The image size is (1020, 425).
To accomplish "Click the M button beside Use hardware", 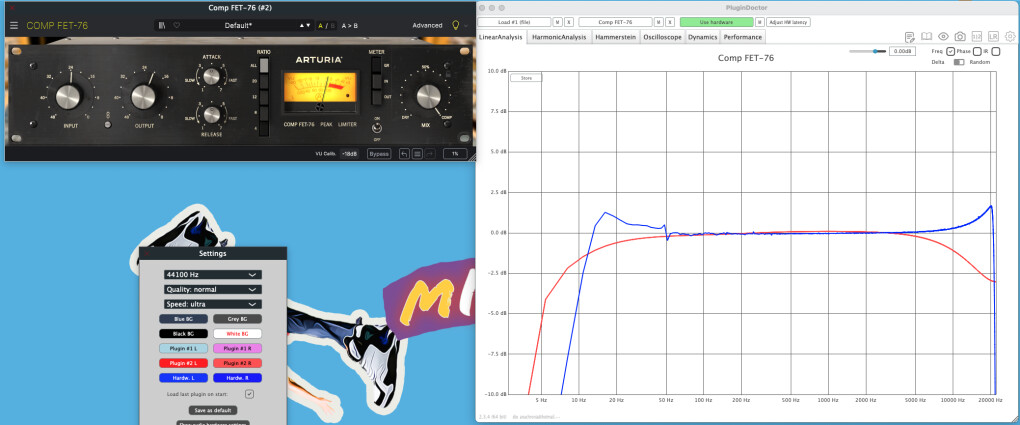I will pos(760,22).
